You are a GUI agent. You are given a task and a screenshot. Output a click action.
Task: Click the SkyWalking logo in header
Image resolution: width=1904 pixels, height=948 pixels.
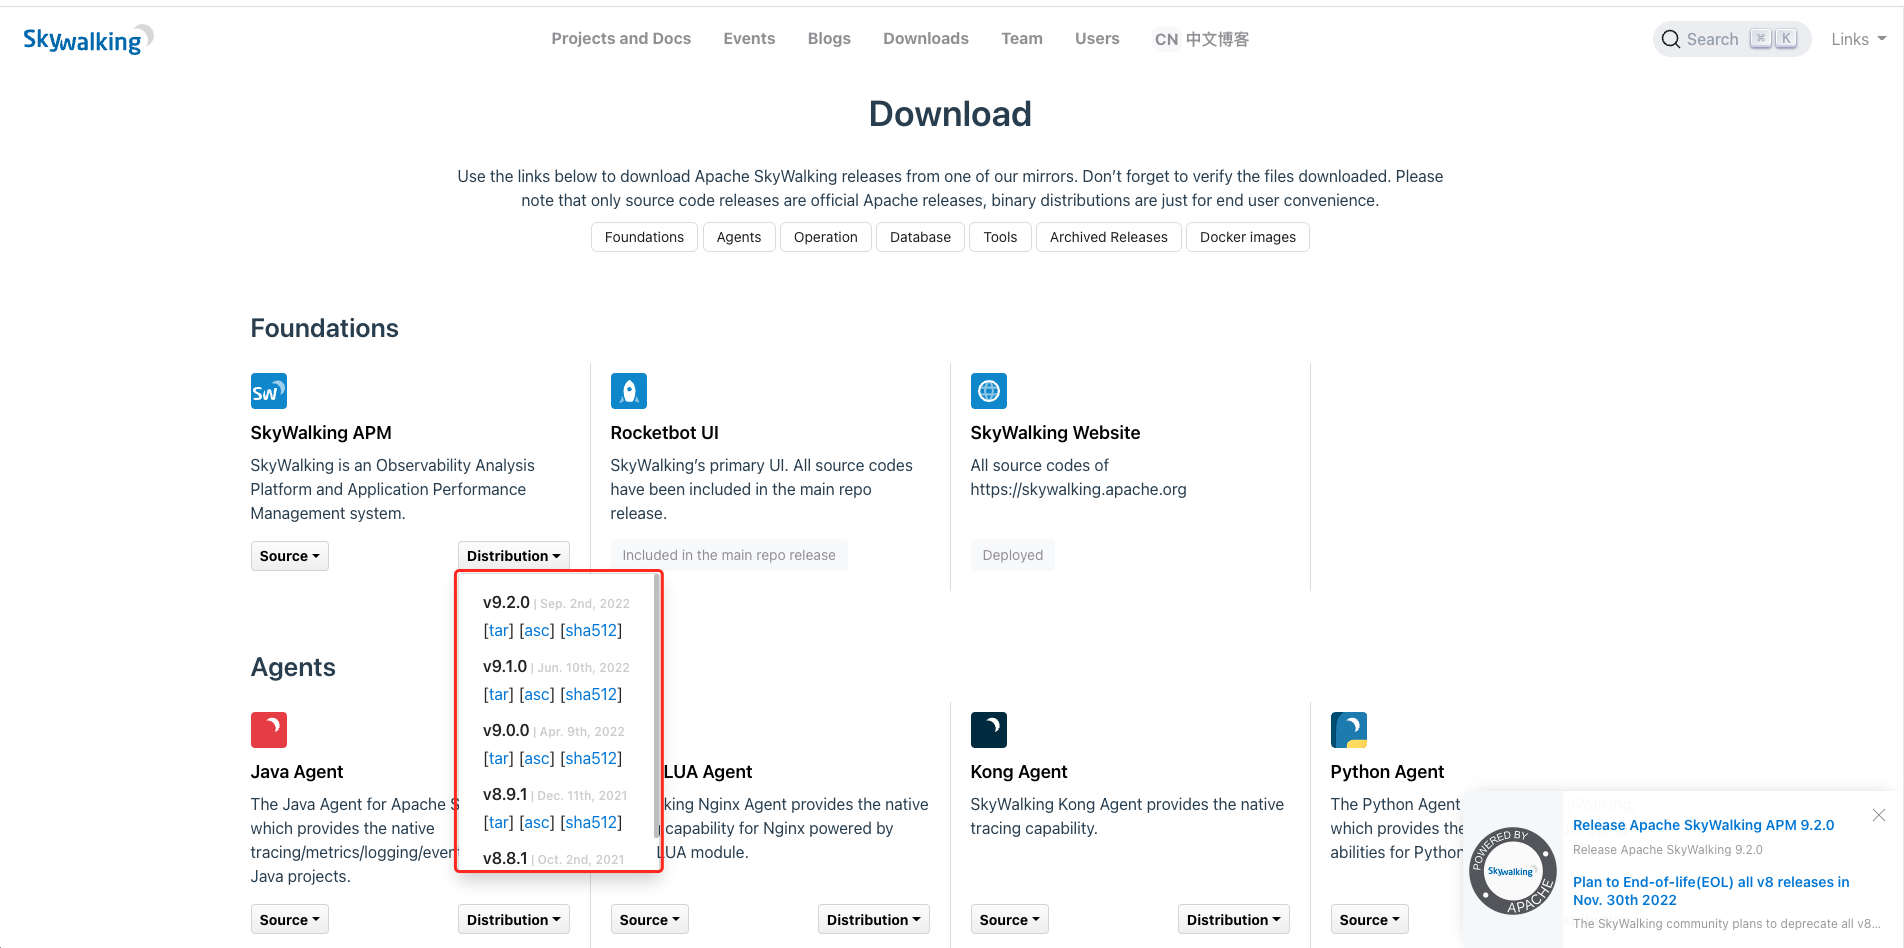pos(88,39)
